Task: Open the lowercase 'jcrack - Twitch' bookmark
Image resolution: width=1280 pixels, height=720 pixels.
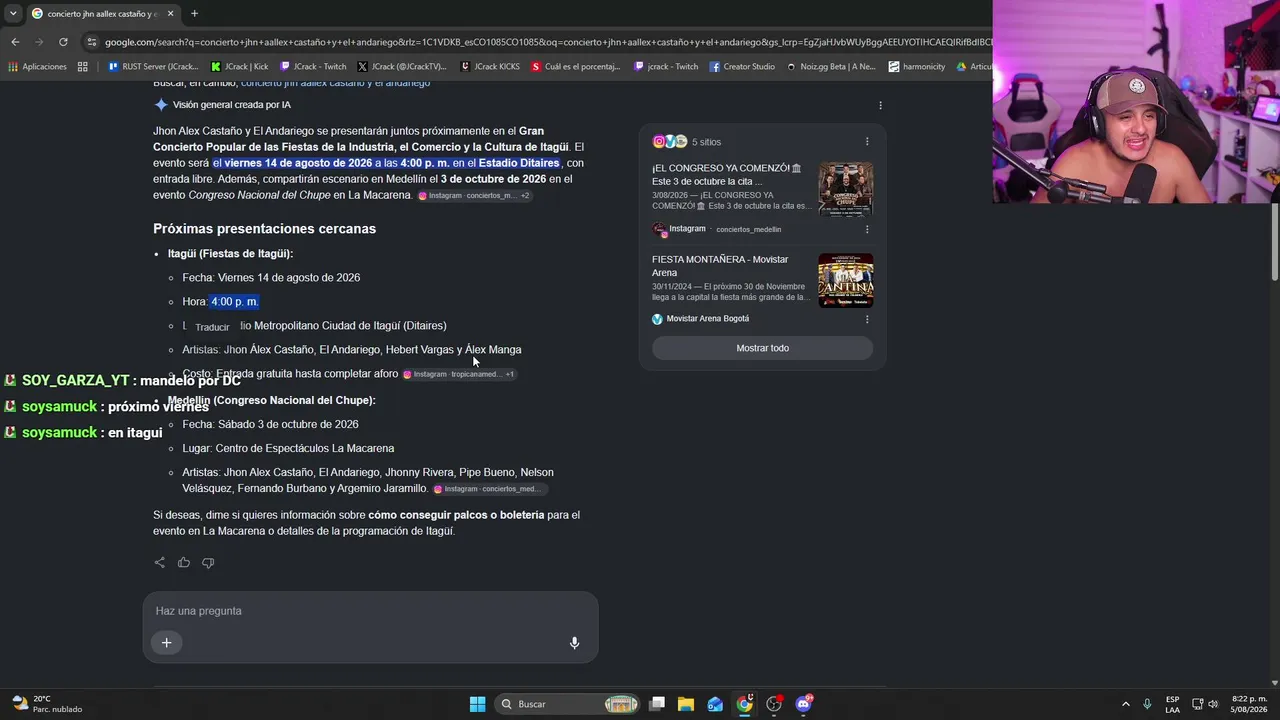Action: 666,67
